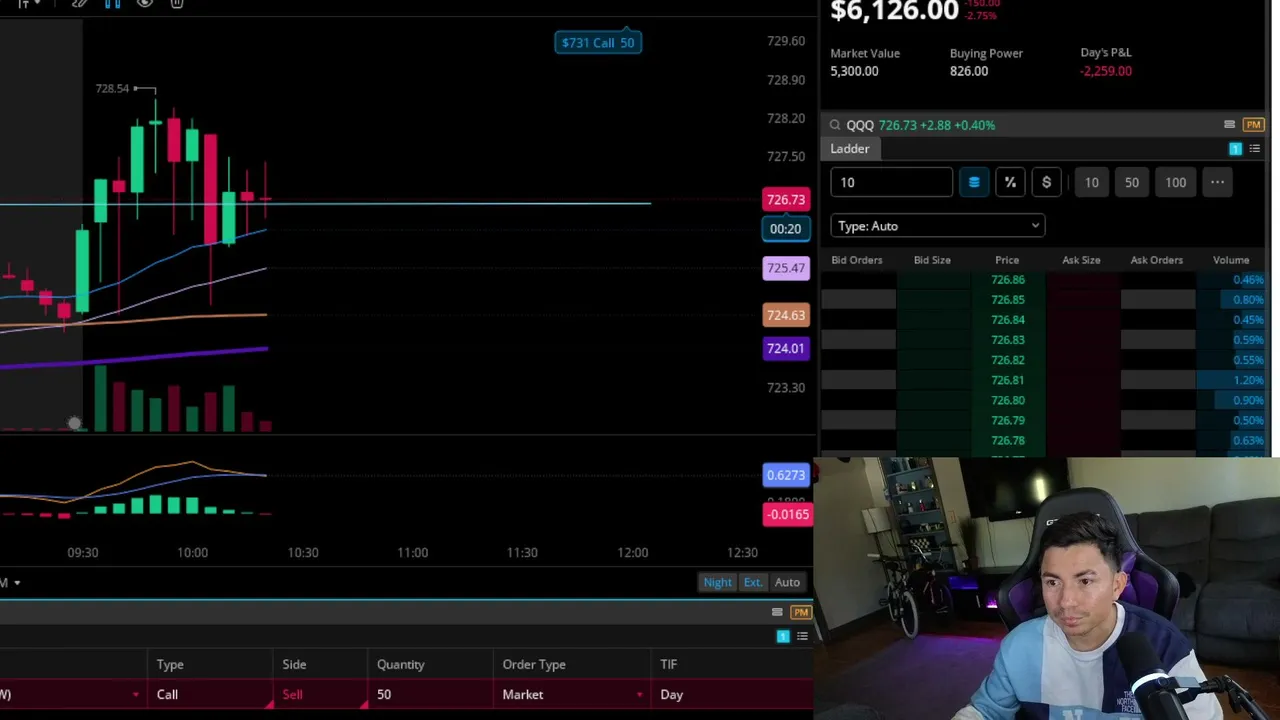Screen dimensions: 1280x720
Task: Click the red -0.0165 indicator value tag
Action: pos(787,514)
